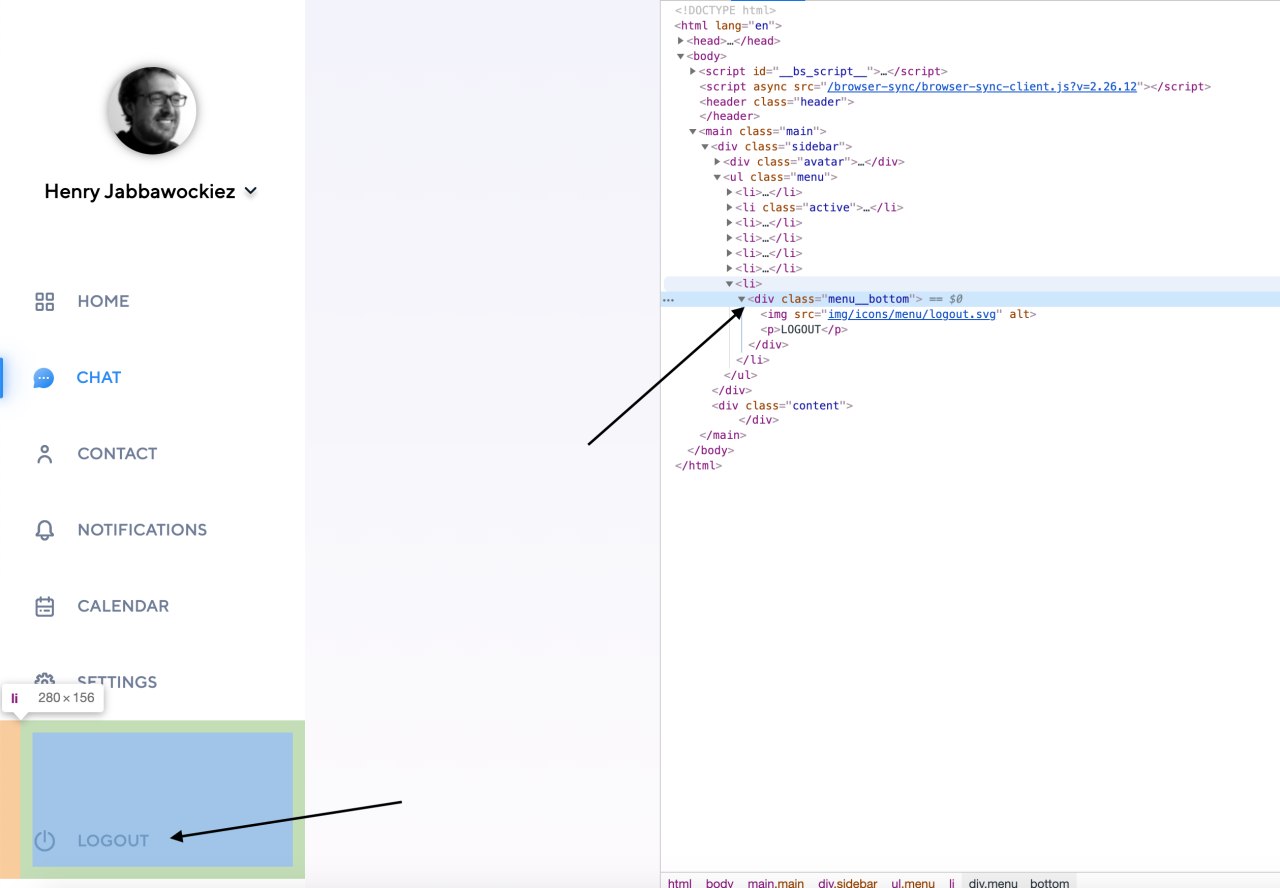This screenshot has height=888, width=1280.
Task: Select the ul.menu breadcrumb
Action: (913, 883)
